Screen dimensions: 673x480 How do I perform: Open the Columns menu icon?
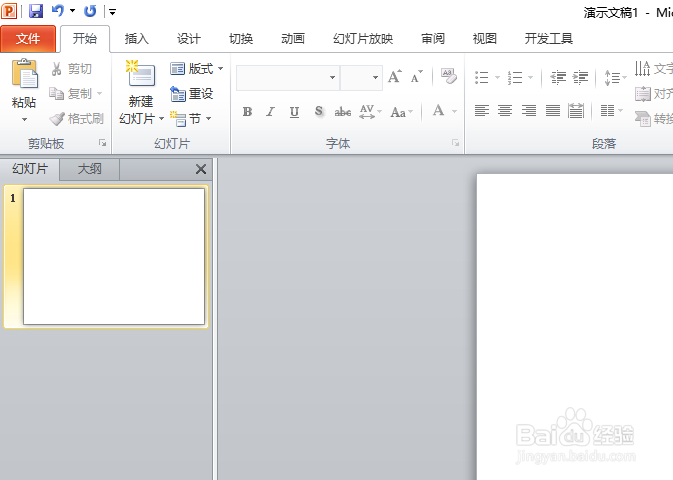(611, 111)
